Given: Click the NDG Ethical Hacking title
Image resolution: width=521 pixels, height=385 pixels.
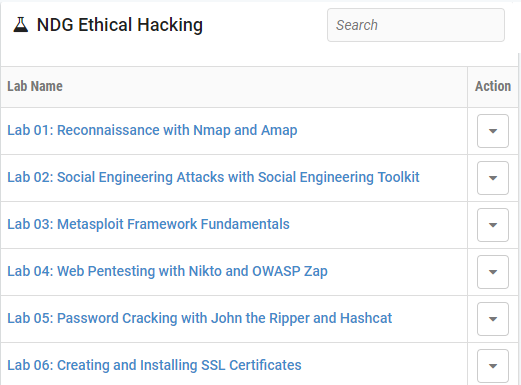Looking at the screenshot, I should tap(120, 25).
